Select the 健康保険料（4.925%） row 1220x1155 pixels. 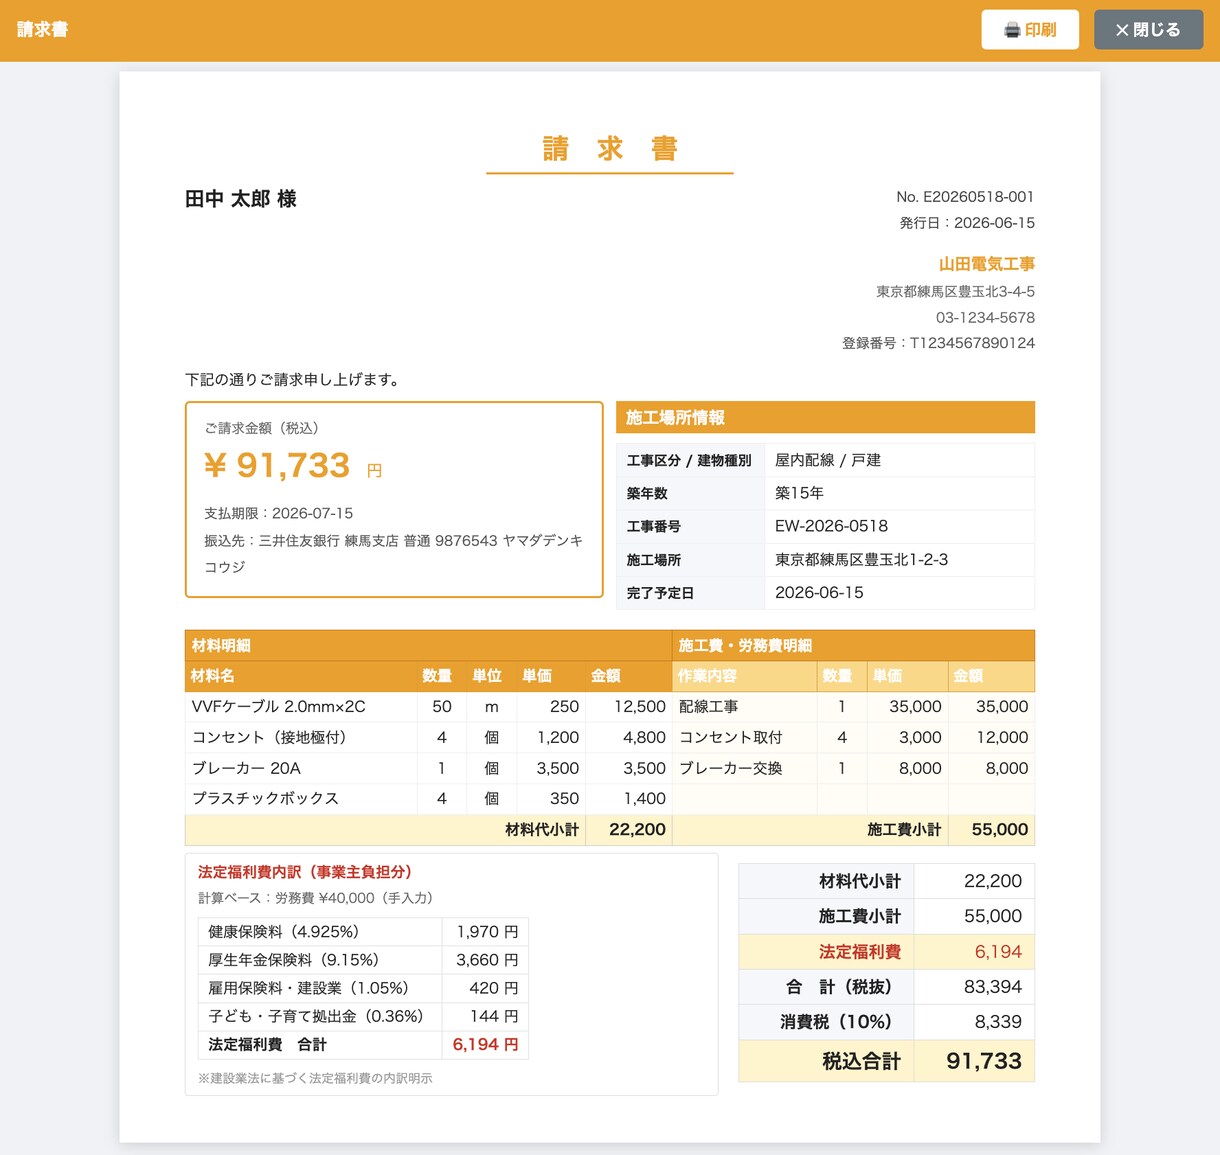pos(363,932)
